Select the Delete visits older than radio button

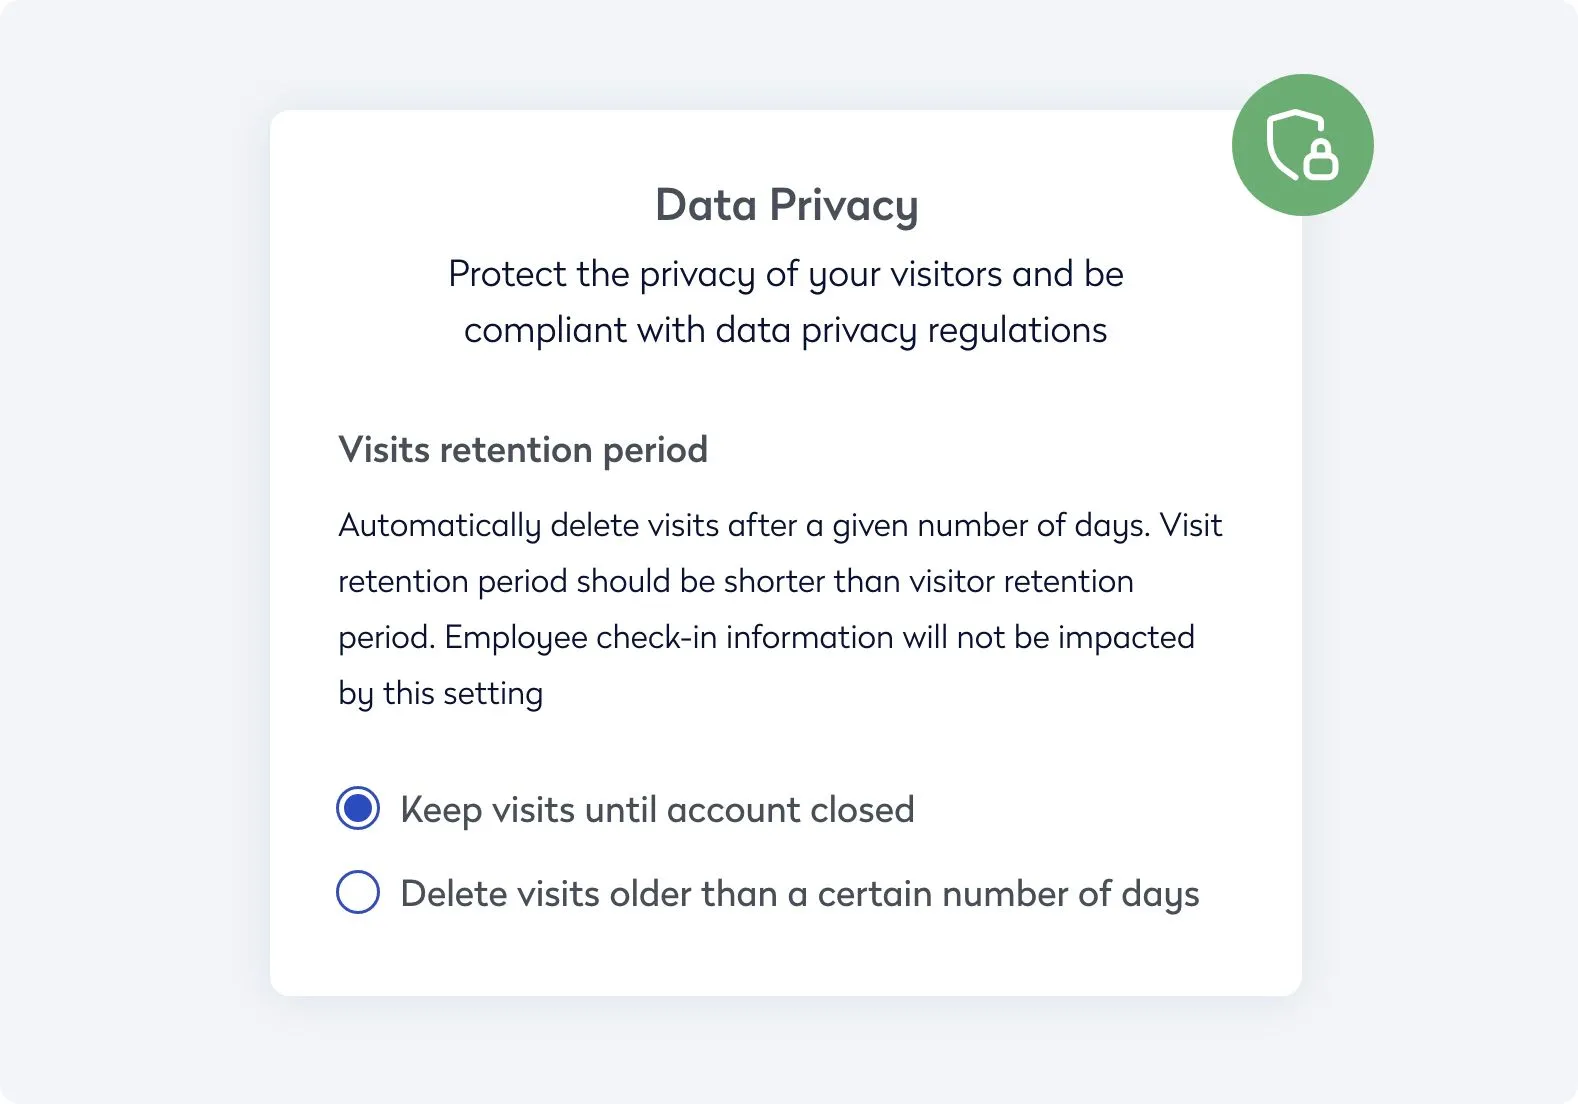(x=358, y=892)
